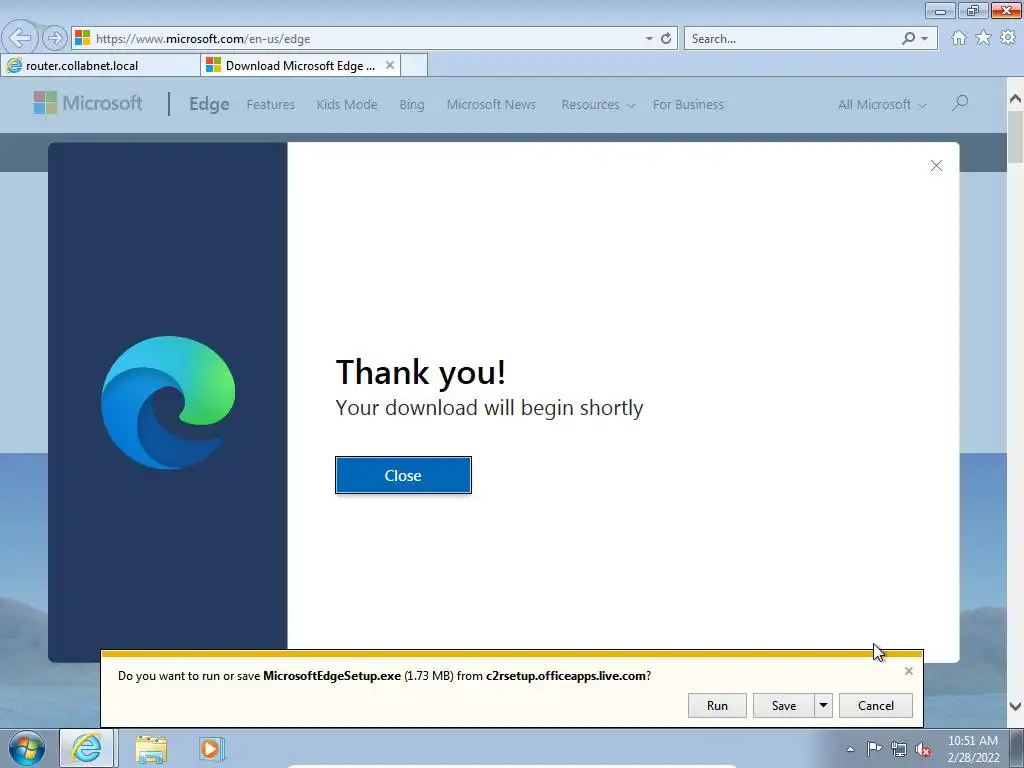
Task: Close the Thank you dialog with X
Action: (x=936, y=166)
